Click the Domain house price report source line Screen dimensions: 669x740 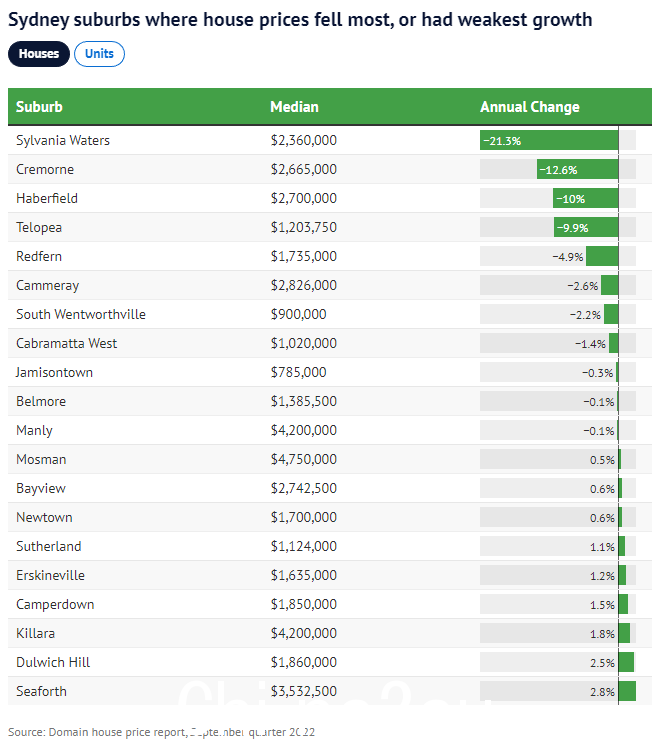[161, 732]
